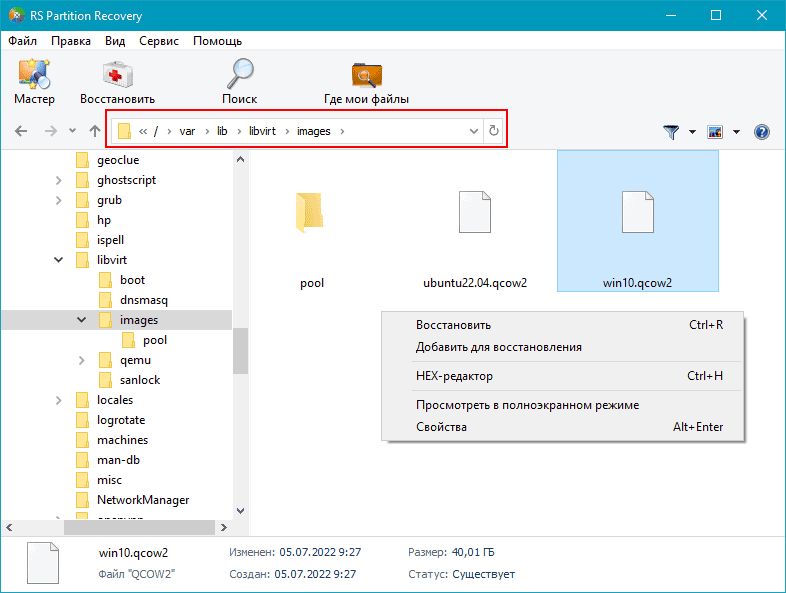Viewport: 786px width, 593px height.
Task: Select misc folder in the tree
Action: 99,480
